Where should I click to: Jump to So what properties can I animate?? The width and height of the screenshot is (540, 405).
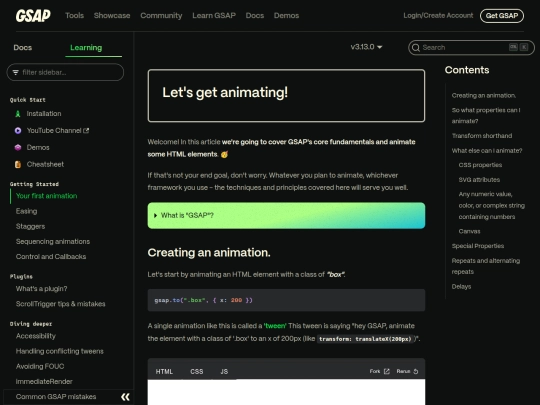point(486,115)
